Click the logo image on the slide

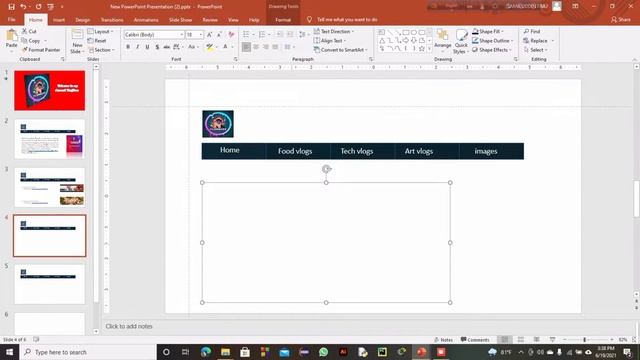click(x=218, y=124)
